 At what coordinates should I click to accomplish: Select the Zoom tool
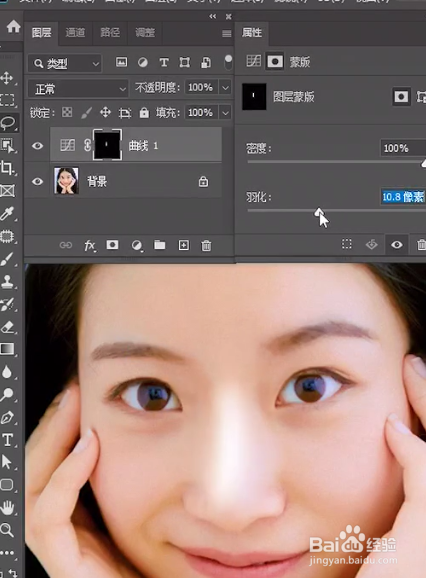7,530
